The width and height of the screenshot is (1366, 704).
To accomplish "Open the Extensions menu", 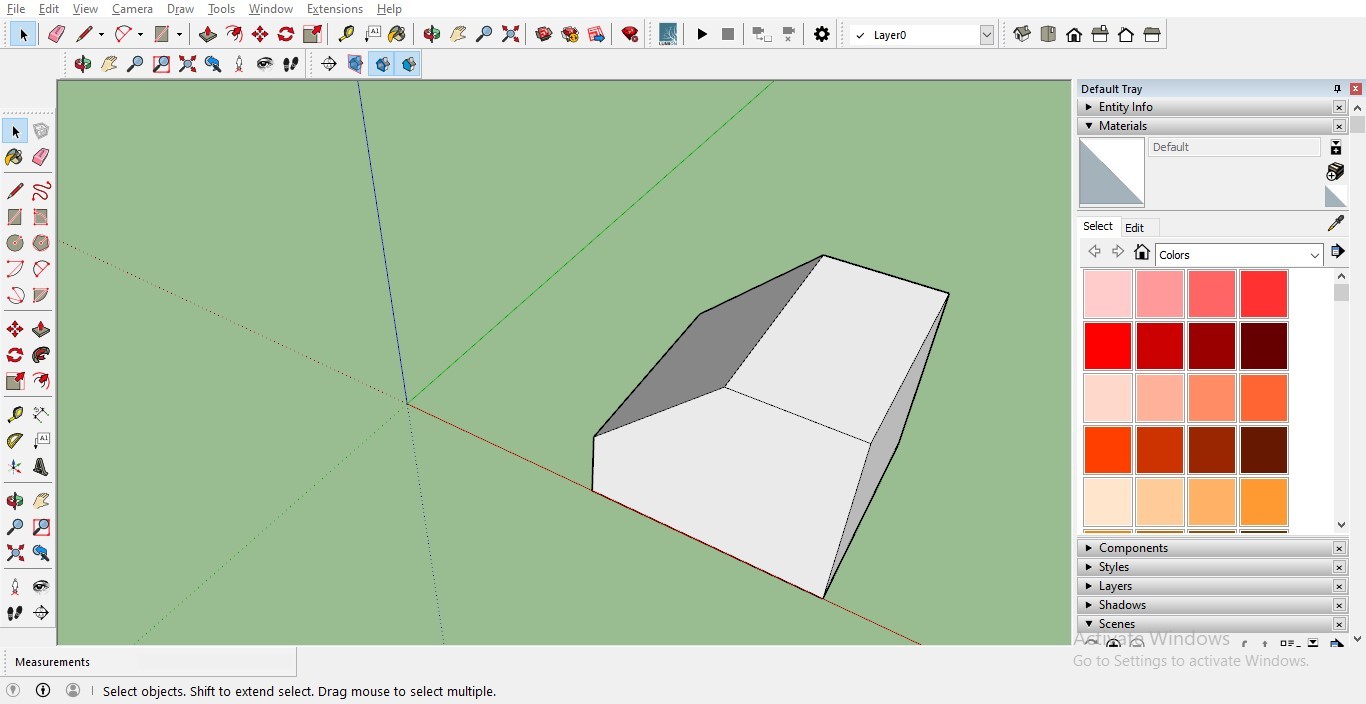I will point(334,9).
